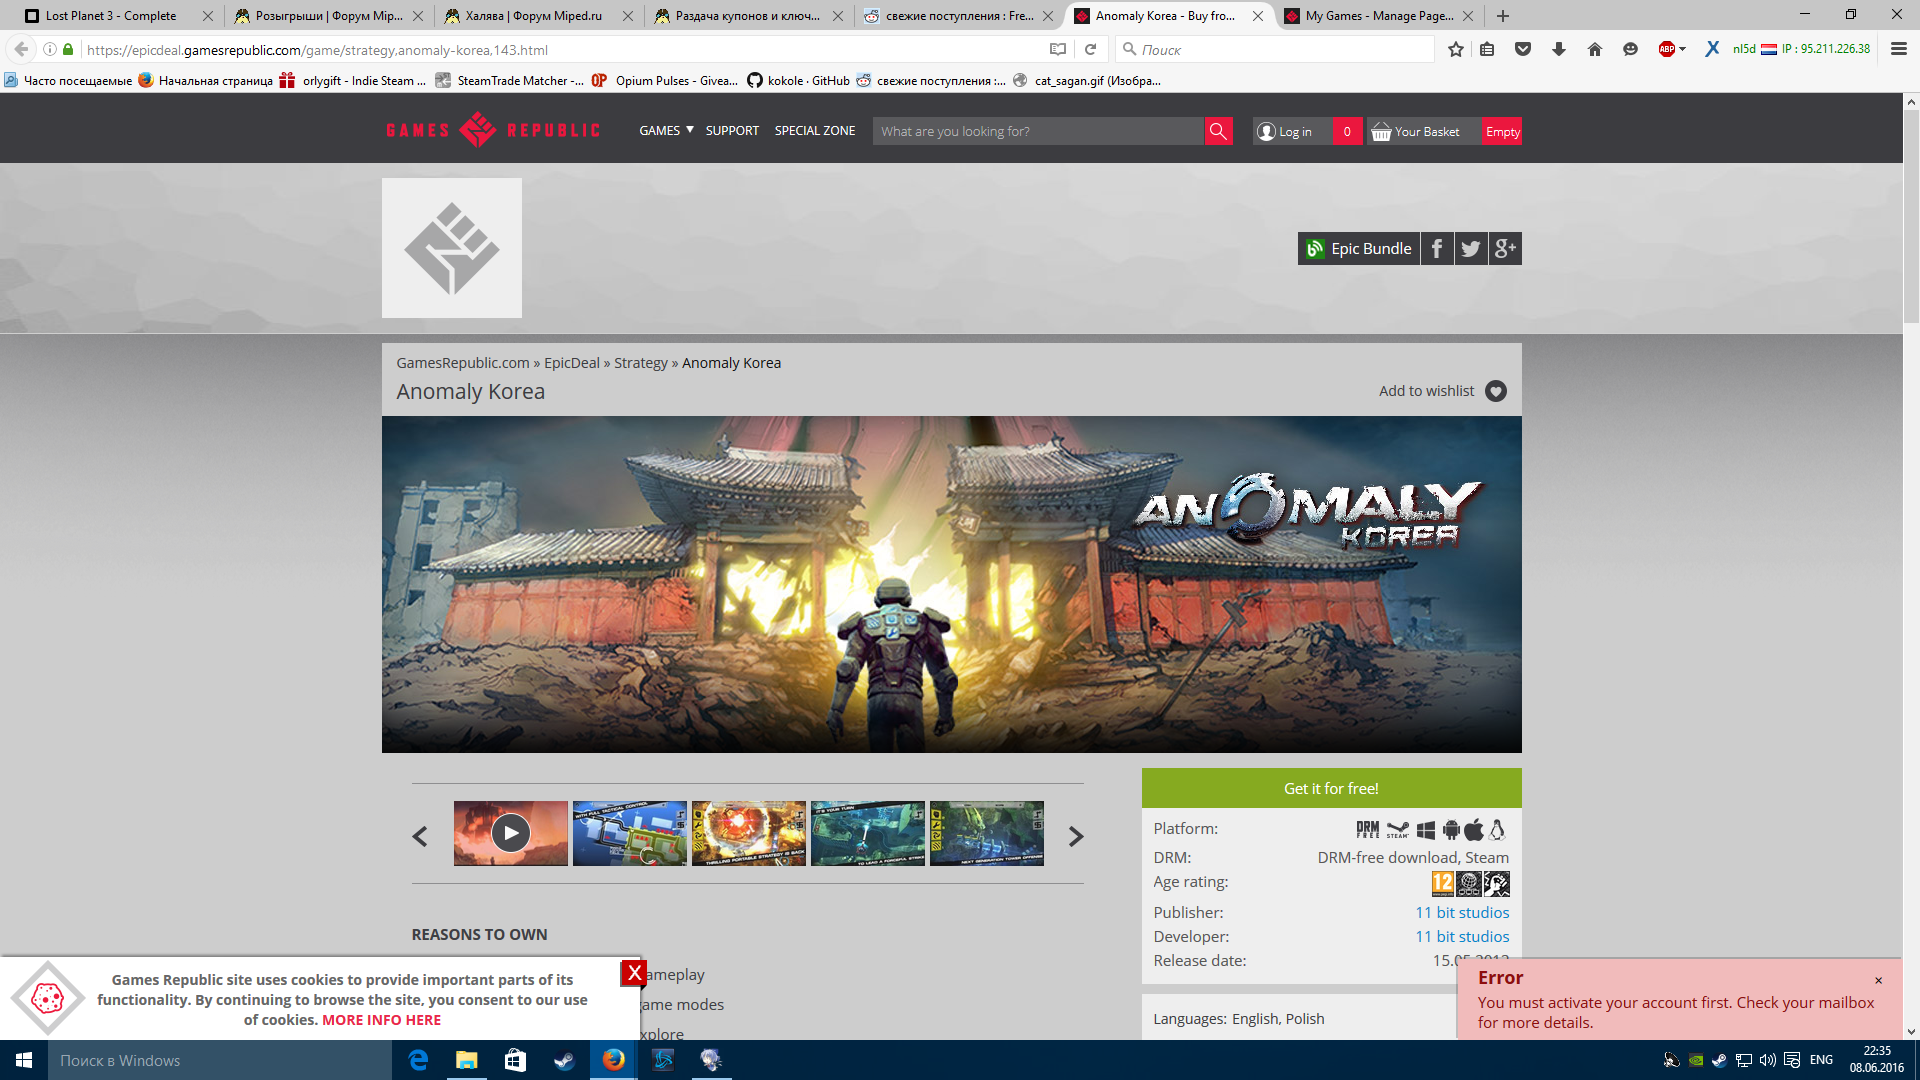
Task: Open the third screenshot thumbnail
Action: tap(749, 833)
